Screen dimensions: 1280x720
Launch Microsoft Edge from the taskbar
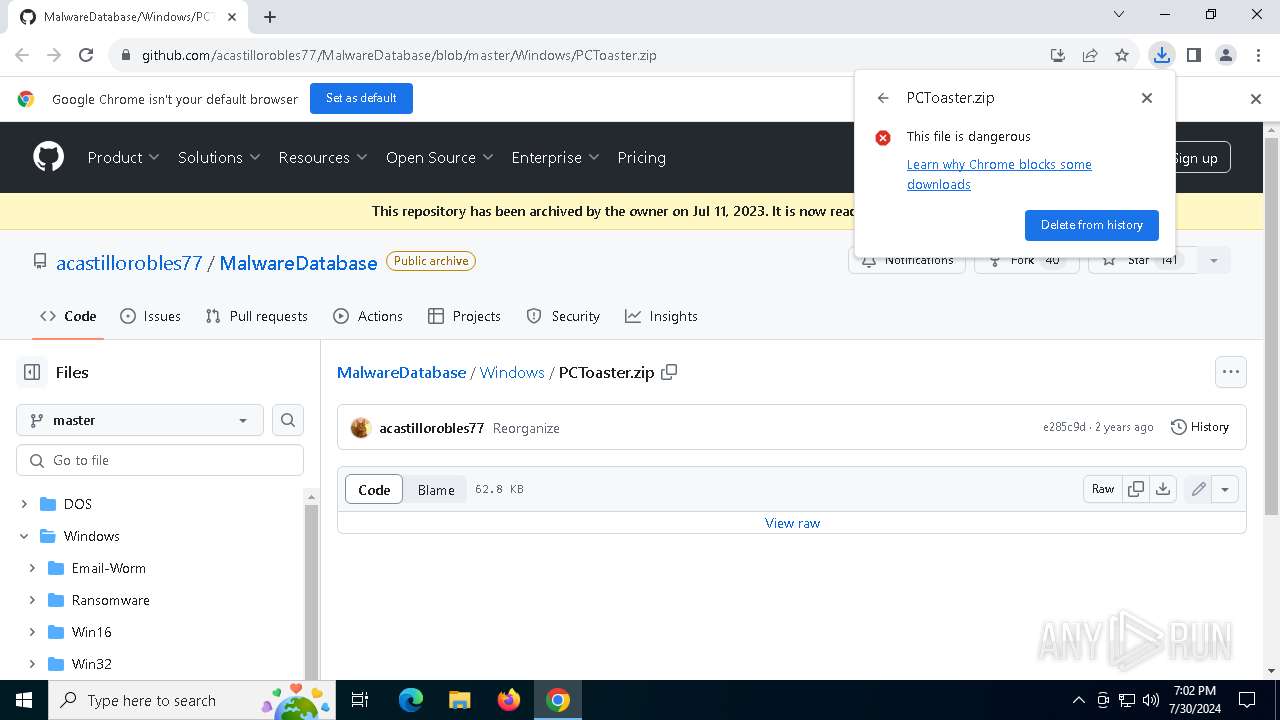tap(411, 700)
